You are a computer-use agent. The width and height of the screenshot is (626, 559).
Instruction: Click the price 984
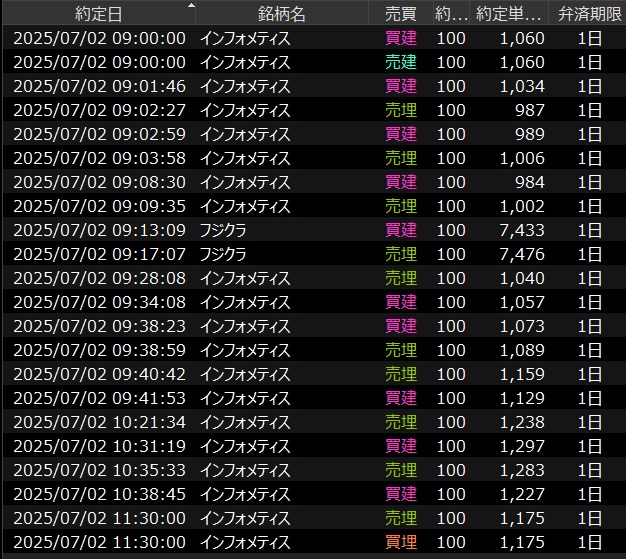click(x=530, y=182)
